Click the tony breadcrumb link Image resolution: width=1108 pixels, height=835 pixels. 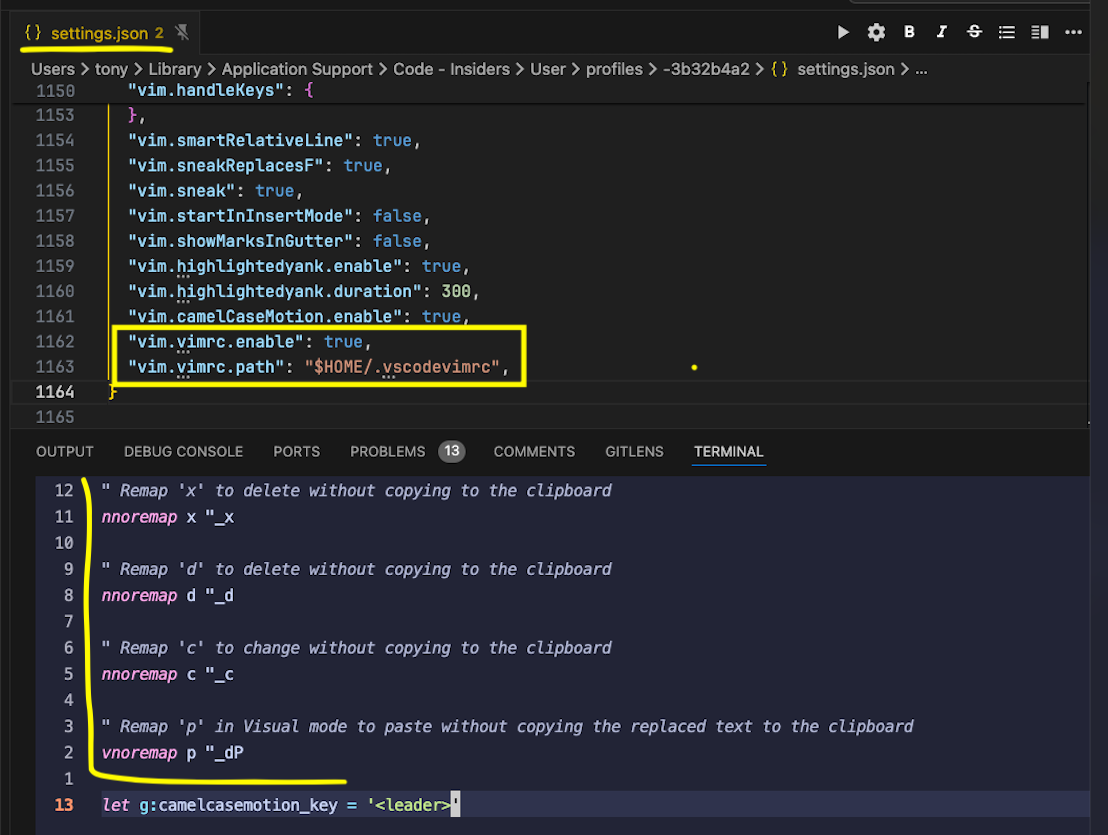[111, 69]
